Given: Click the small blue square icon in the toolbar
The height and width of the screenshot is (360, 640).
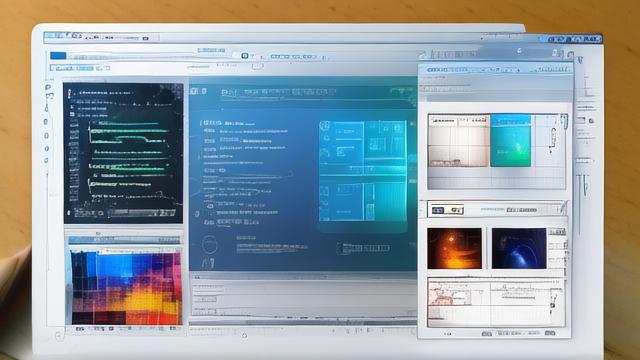Looking at the screenshot, I should coord(244,56).
